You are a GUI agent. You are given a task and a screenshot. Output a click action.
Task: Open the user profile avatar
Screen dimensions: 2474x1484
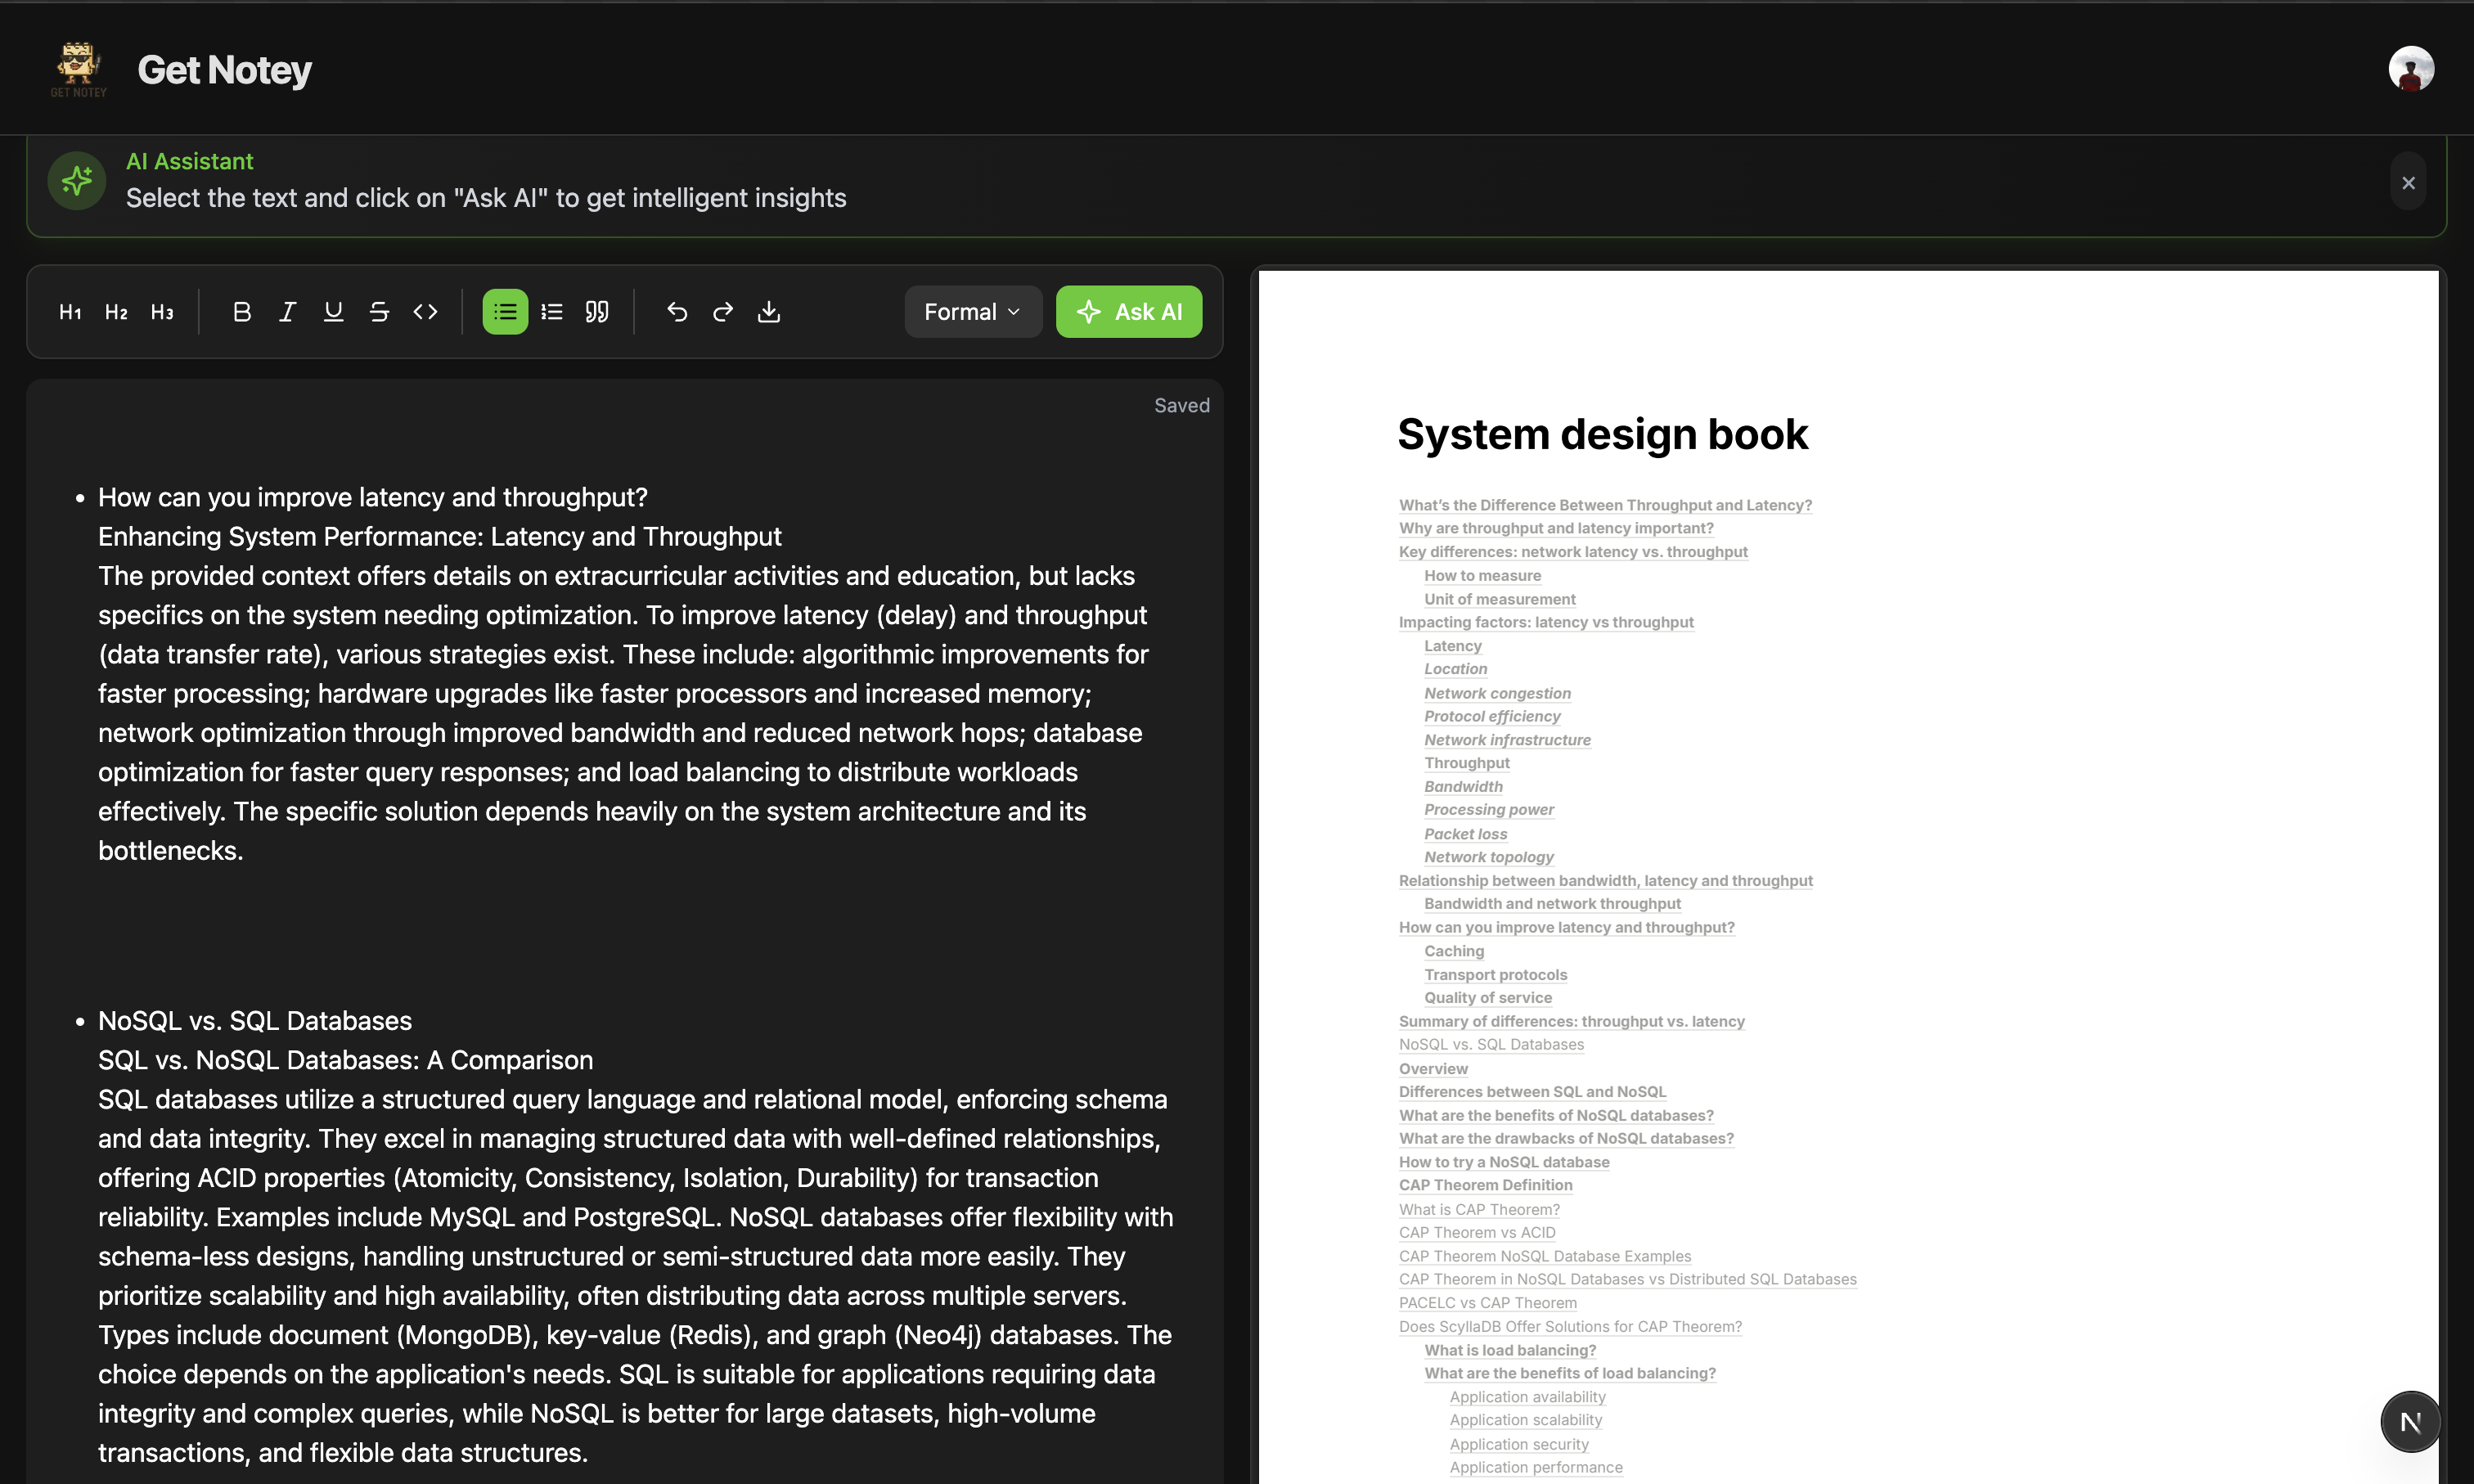2411,69
